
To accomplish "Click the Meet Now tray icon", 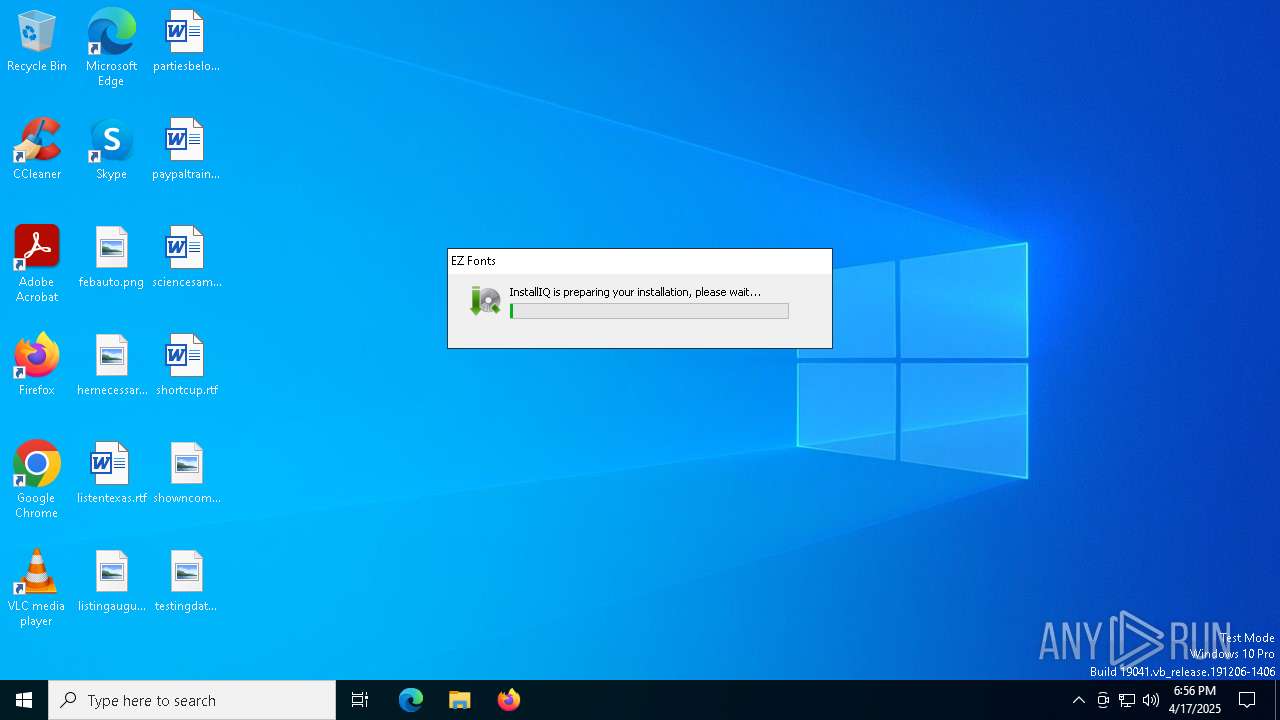I will tap(1103, 700).
